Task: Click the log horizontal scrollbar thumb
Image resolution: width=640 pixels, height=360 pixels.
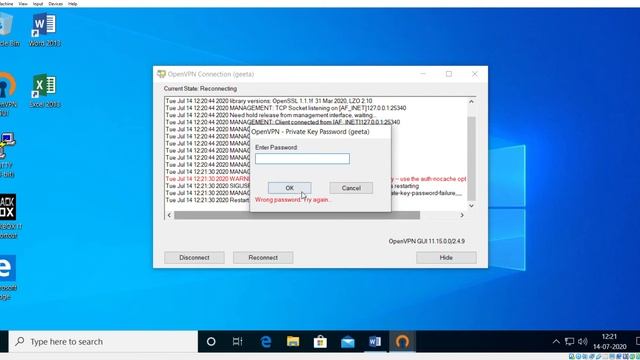Action: point(297,215)
